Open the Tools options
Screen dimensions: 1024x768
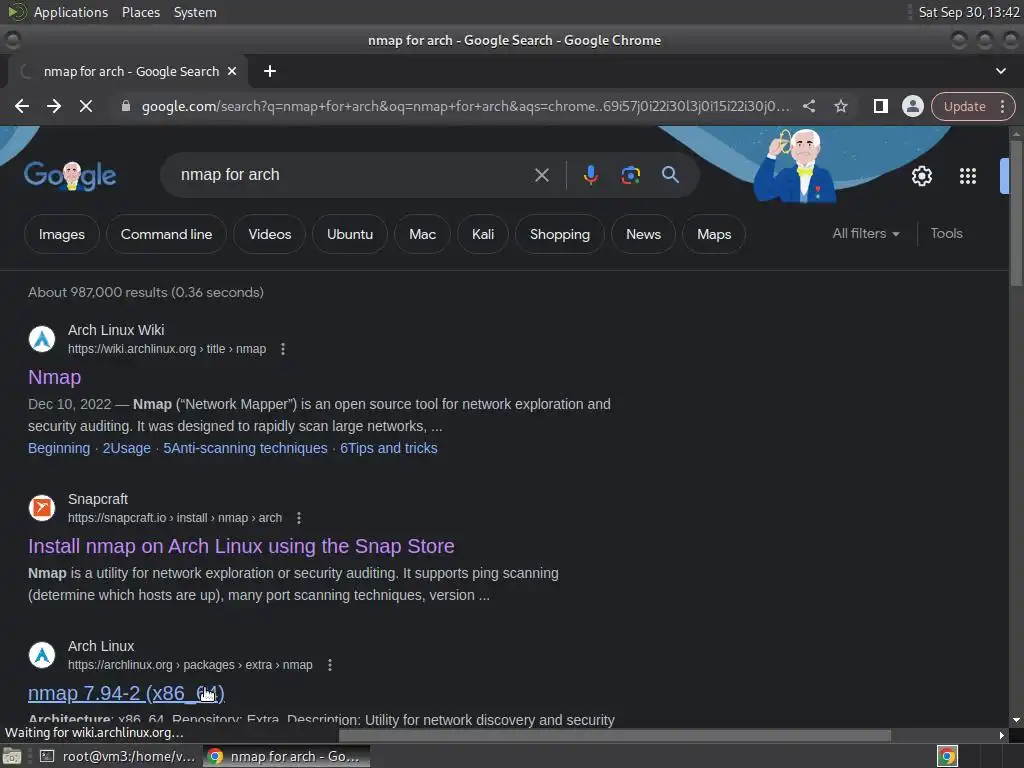tap(946, 233)
